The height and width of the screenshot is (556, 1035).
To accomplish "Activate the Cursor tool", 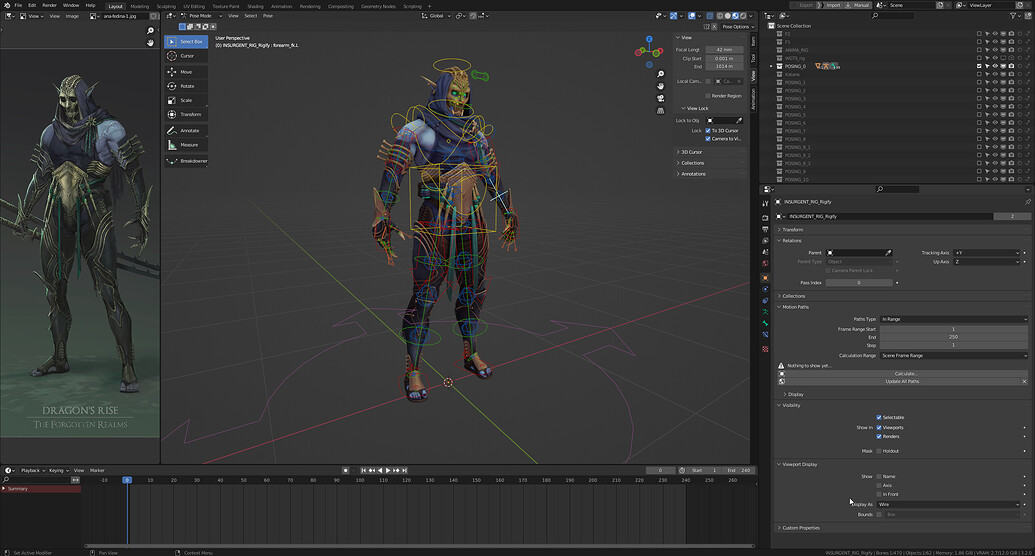I will click(x=186, y=56).
